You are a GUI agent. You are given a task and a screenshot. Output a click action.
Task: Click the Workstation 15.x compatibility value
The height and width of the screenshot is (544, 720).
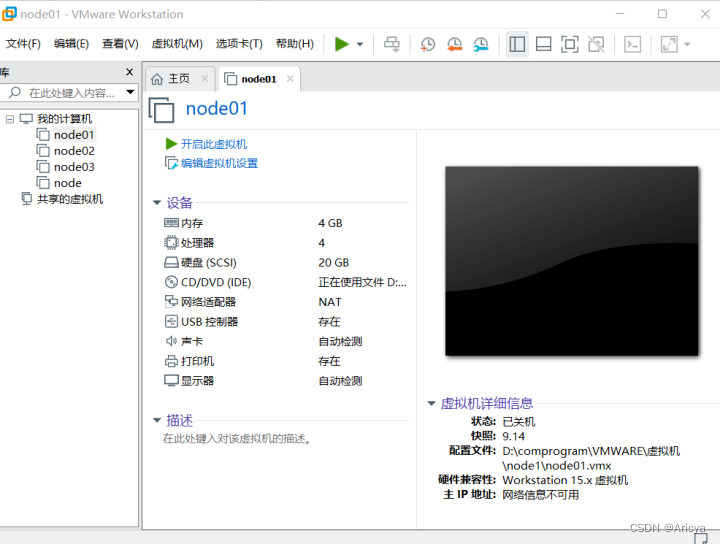click(x=565, y=480)
